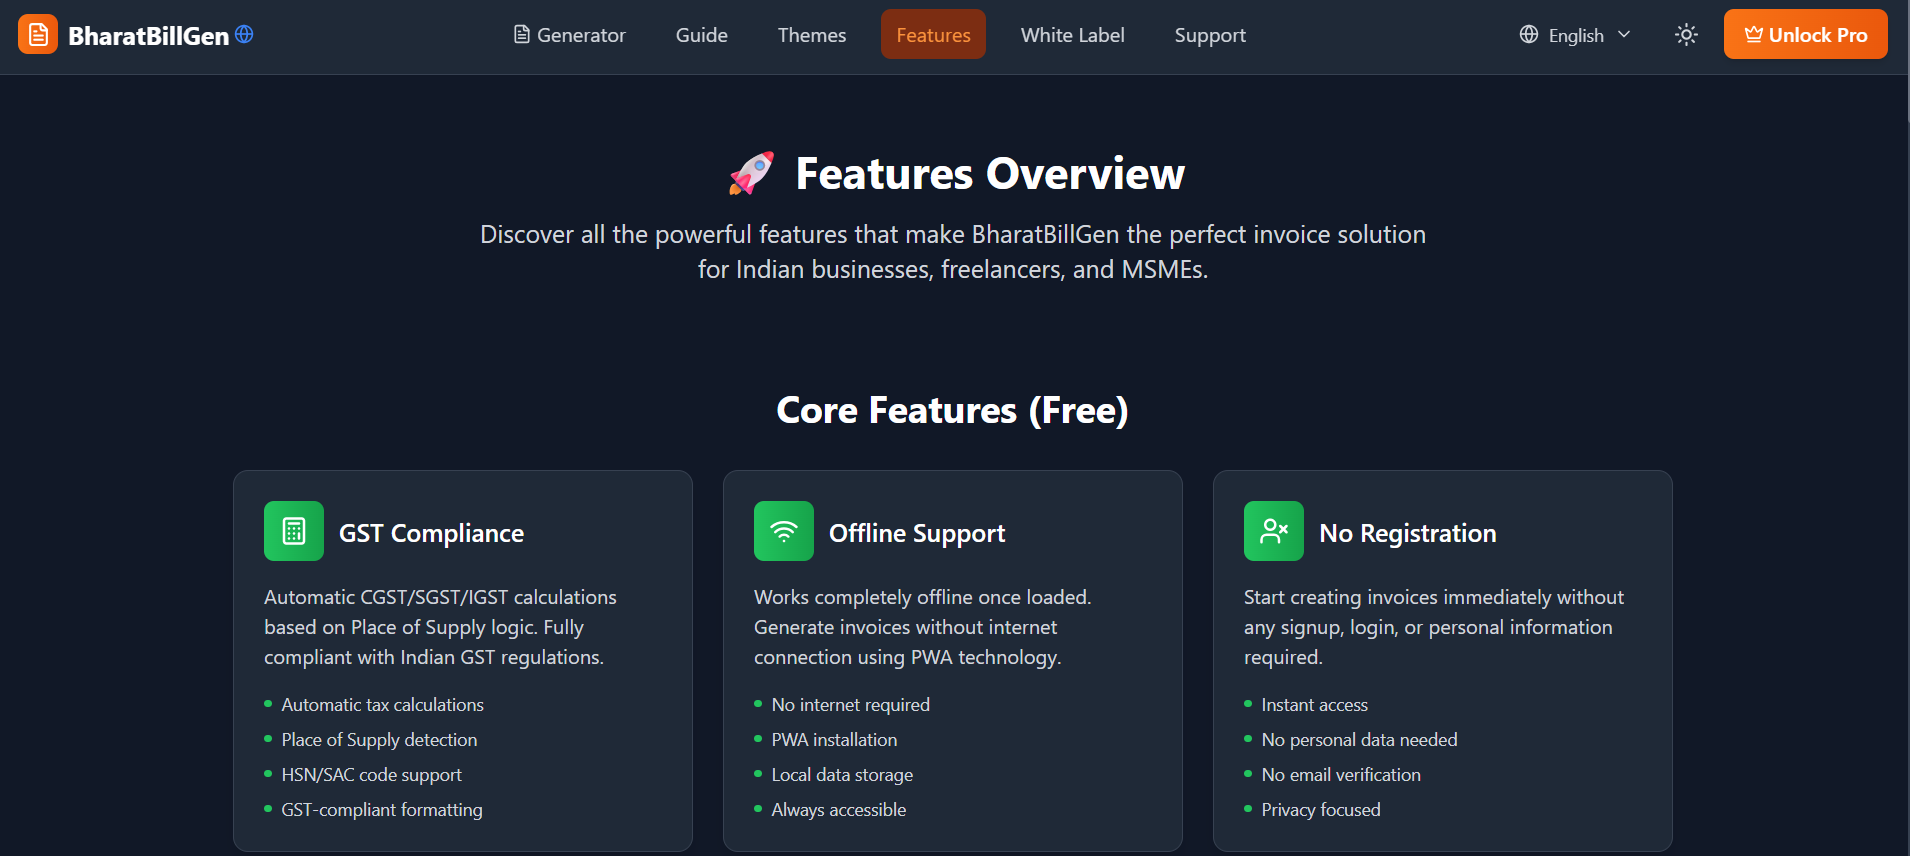Image resolution: width=1910 pixels, height=856 pixels.
Task: Click 'HSN/SAC code support' bullet
Action: (372, 775)
